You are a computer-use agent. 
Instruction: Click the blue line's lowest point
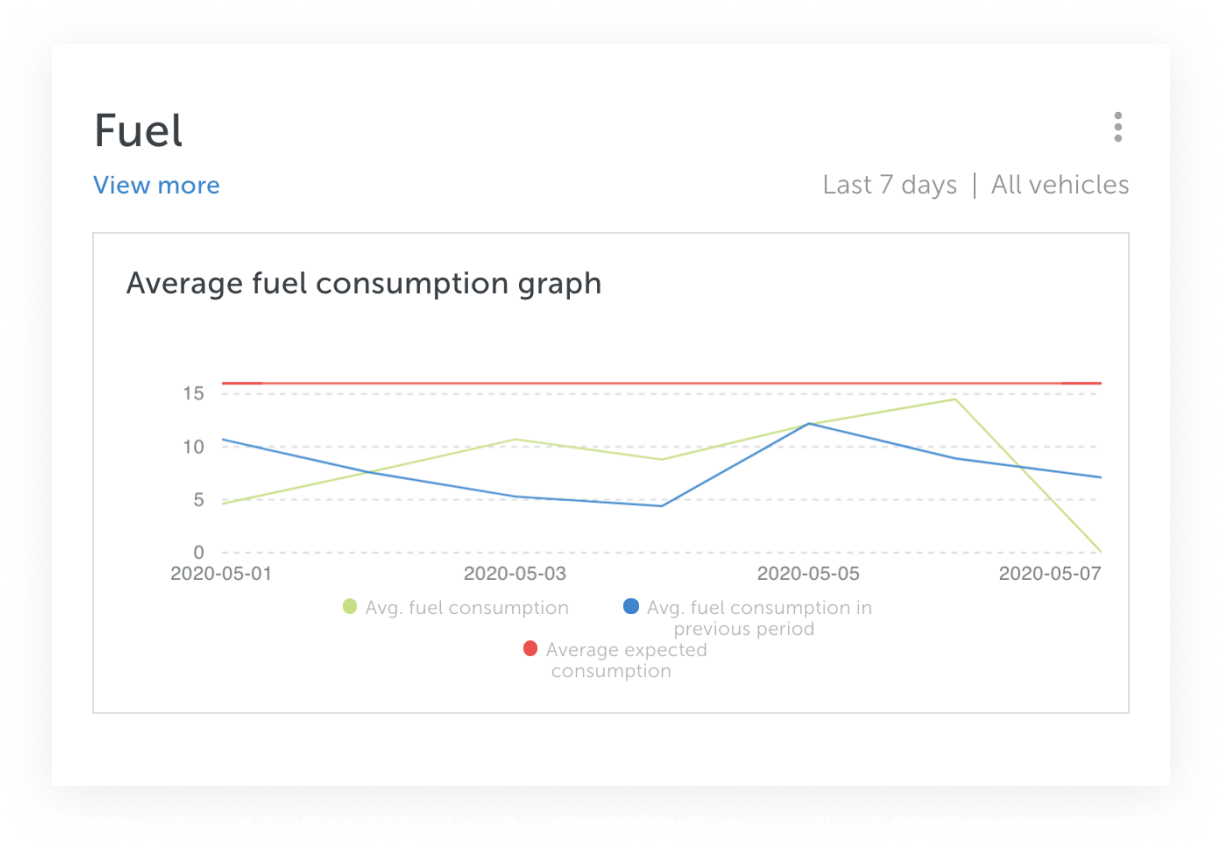(x=661, y=506)
